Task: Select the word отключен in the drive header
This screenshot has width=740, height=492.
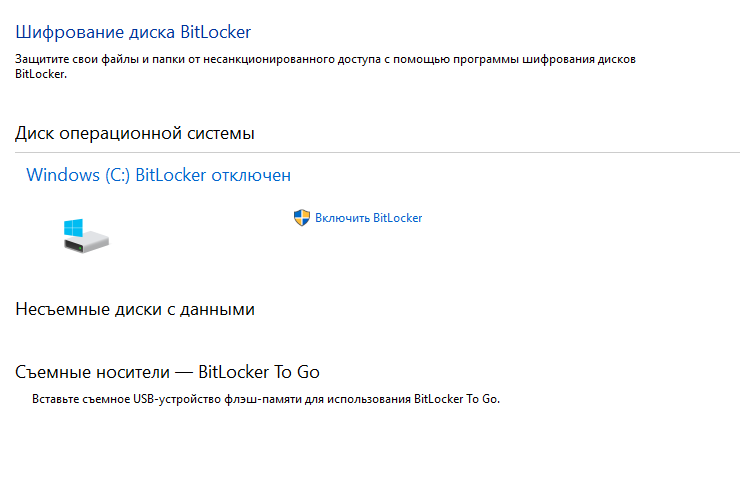Action: click(x=251, y=175)
